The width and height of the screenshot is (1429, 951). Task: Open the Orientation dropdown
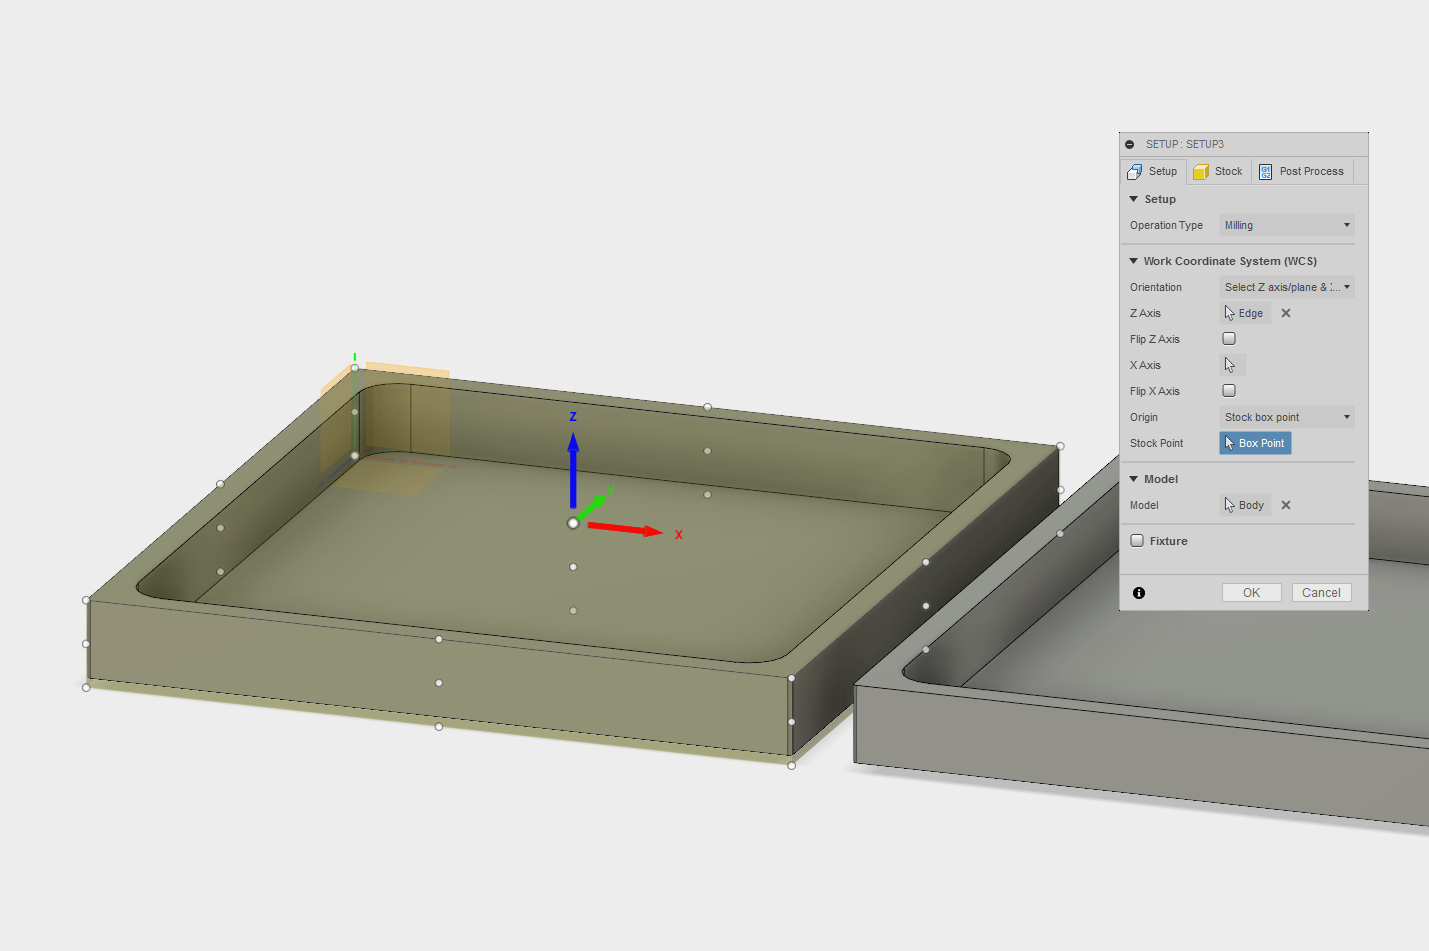pyautogui.click(x=1287, y=287)
